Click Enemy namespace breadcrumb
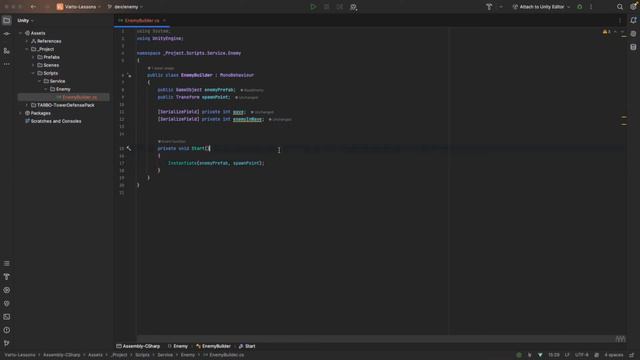Image resolution: width=640 pixels, height=360 pixels. (178, 346)
